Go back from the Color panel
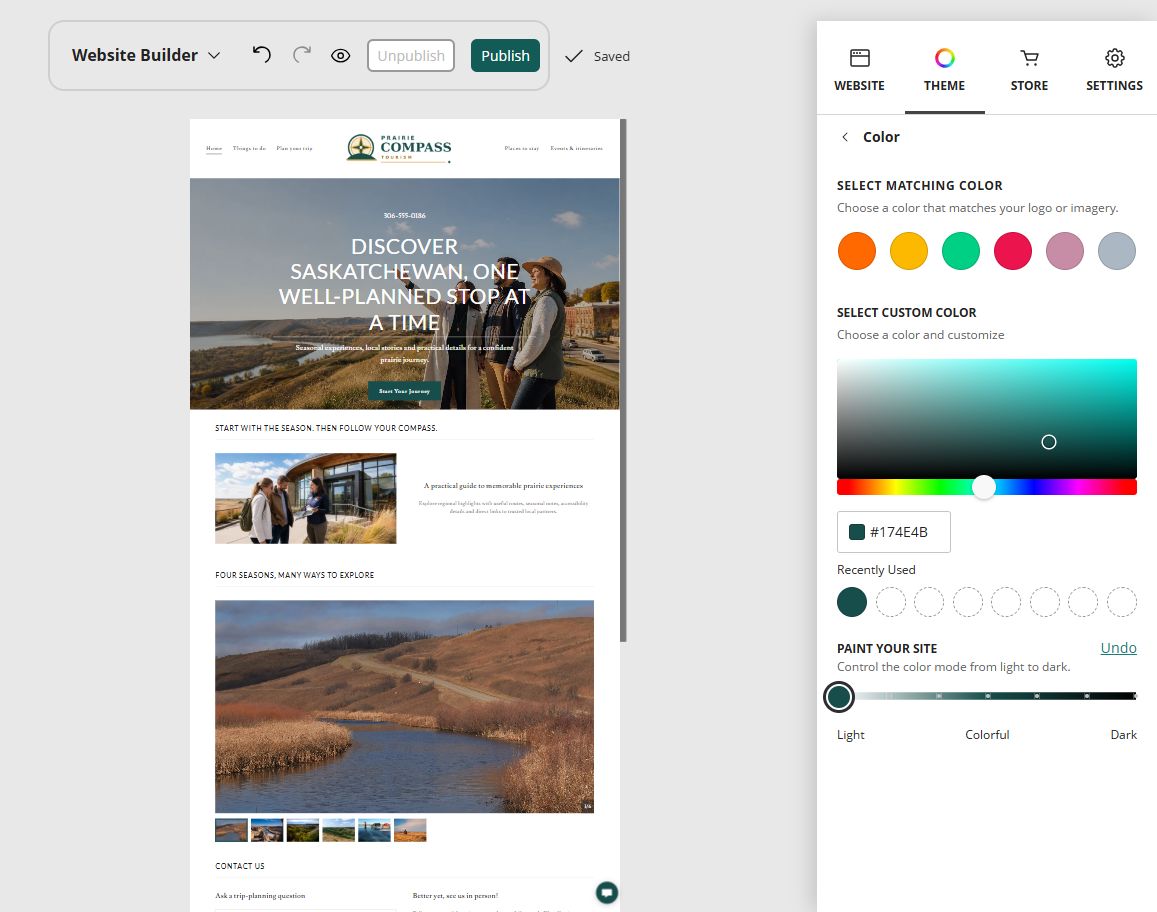 pyautogui.click(x=845, y=137)
